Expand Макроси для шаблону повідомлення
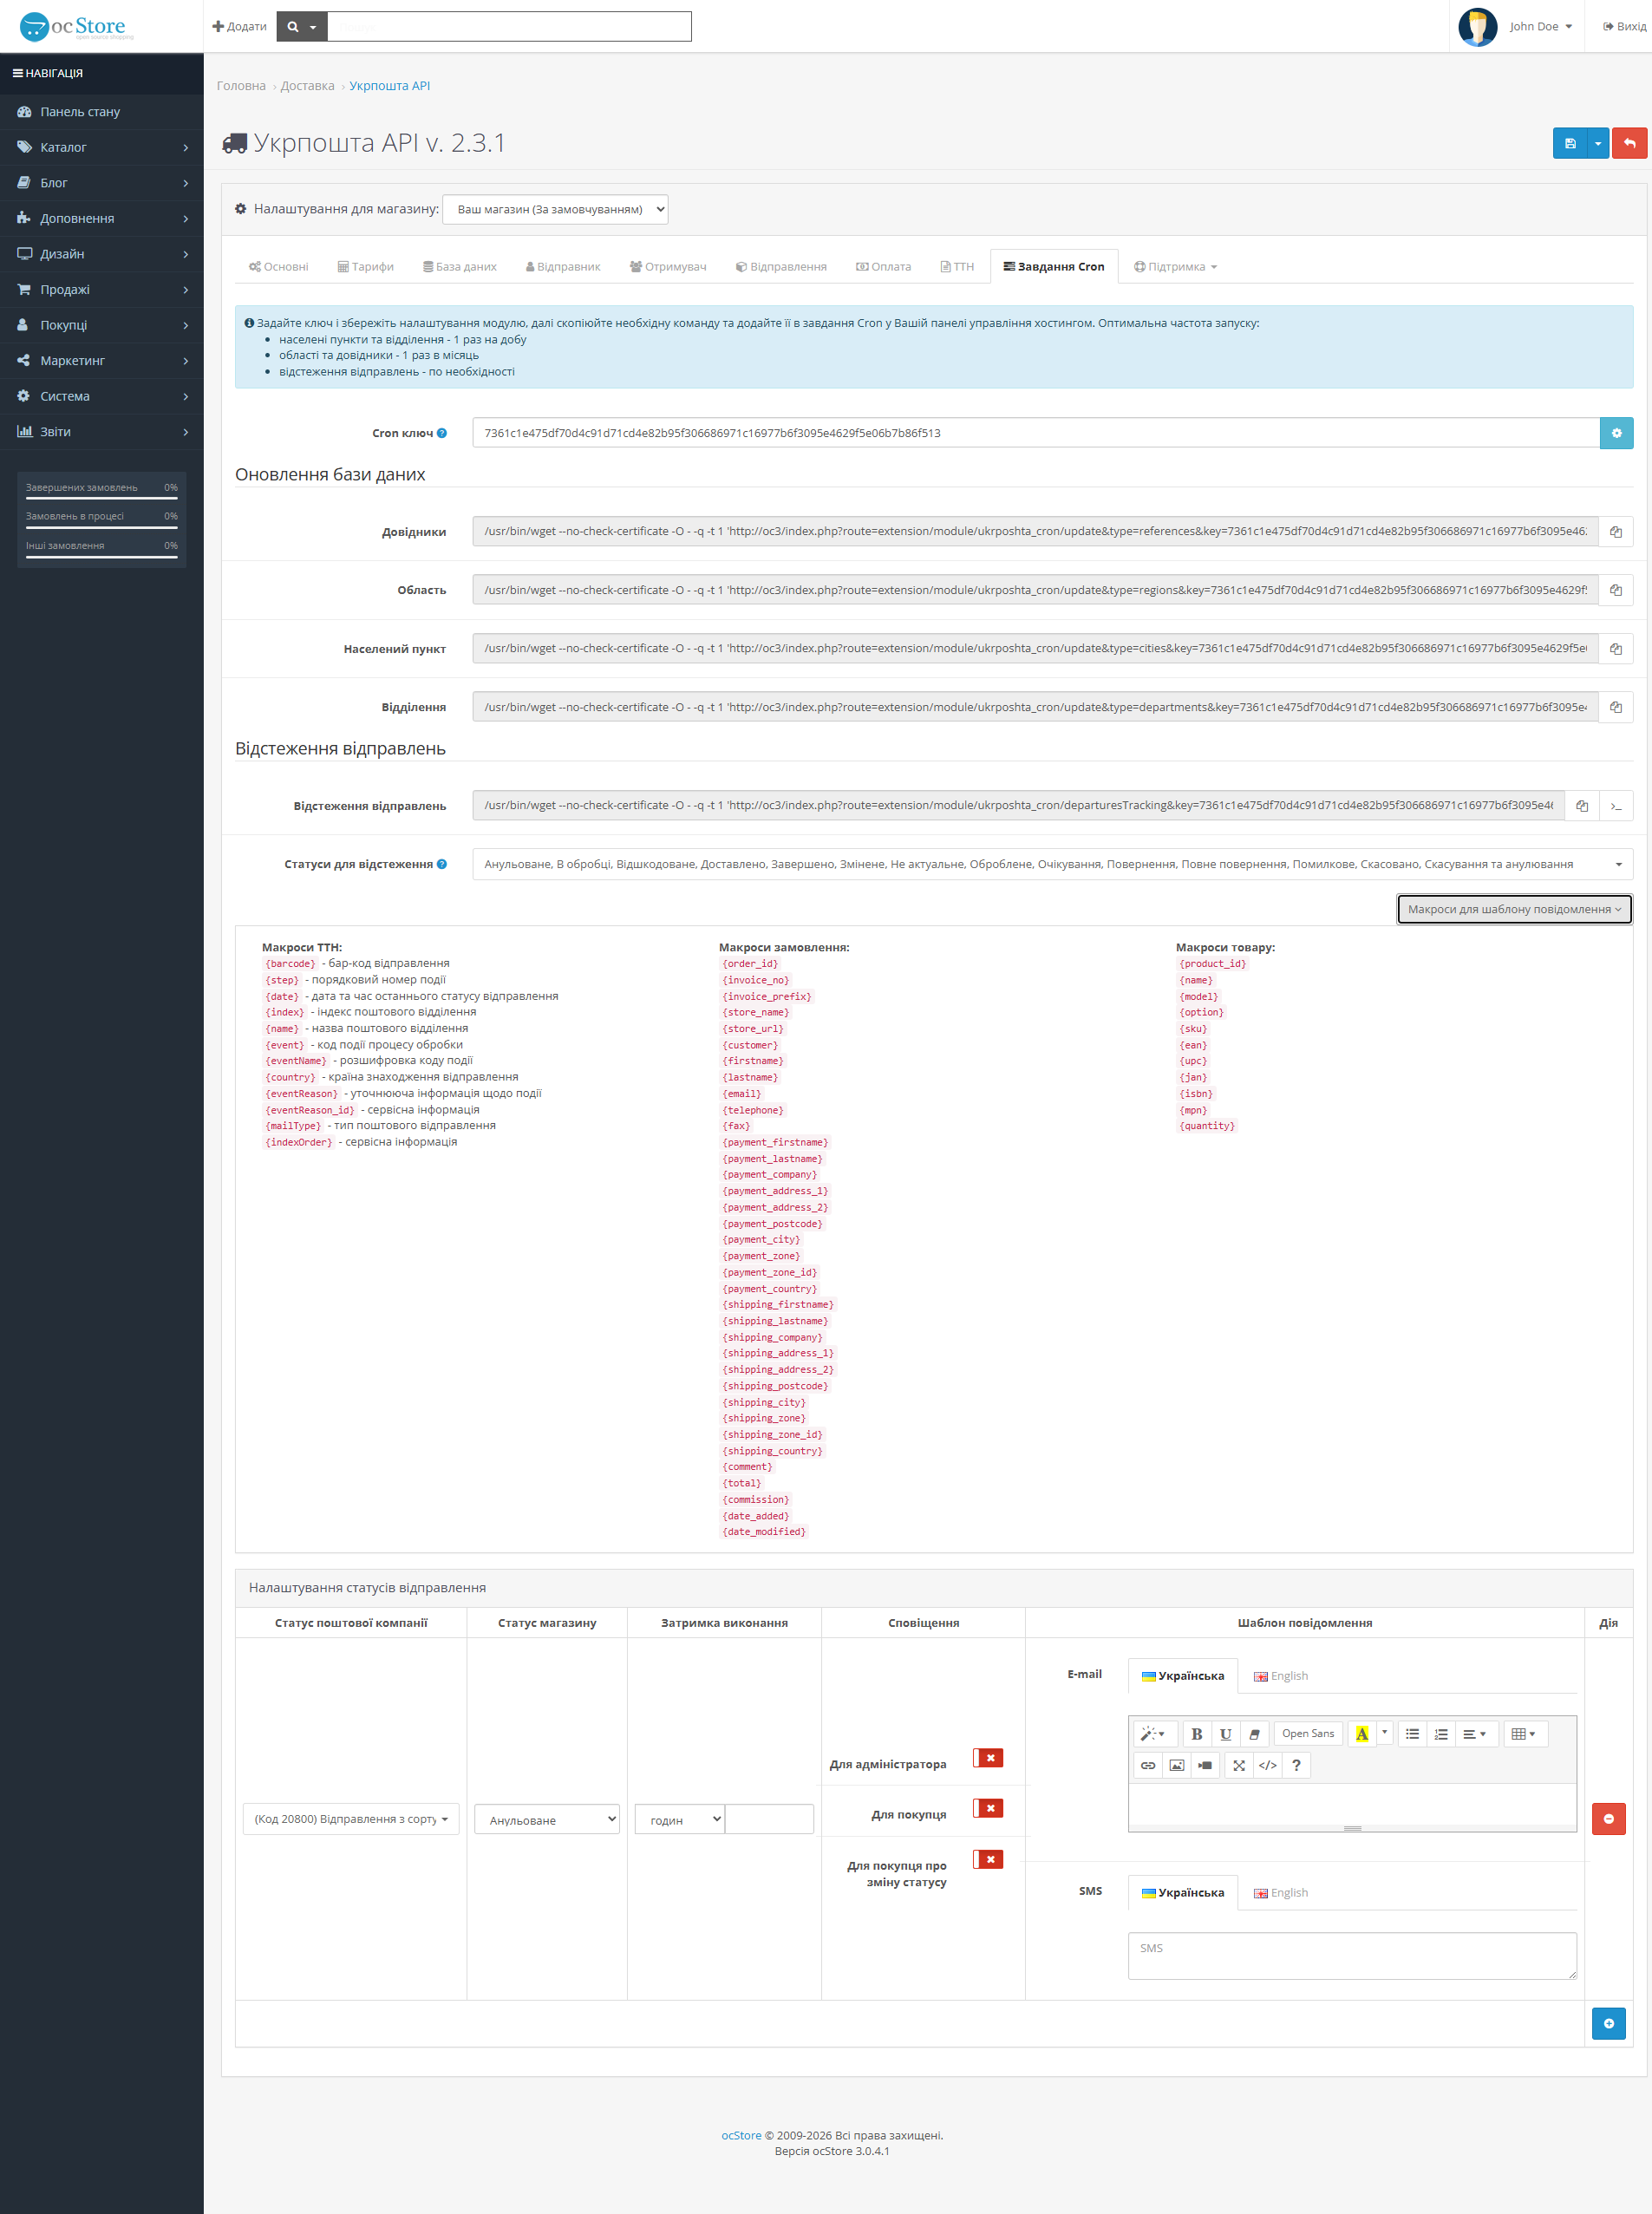 click(1514, 909)
